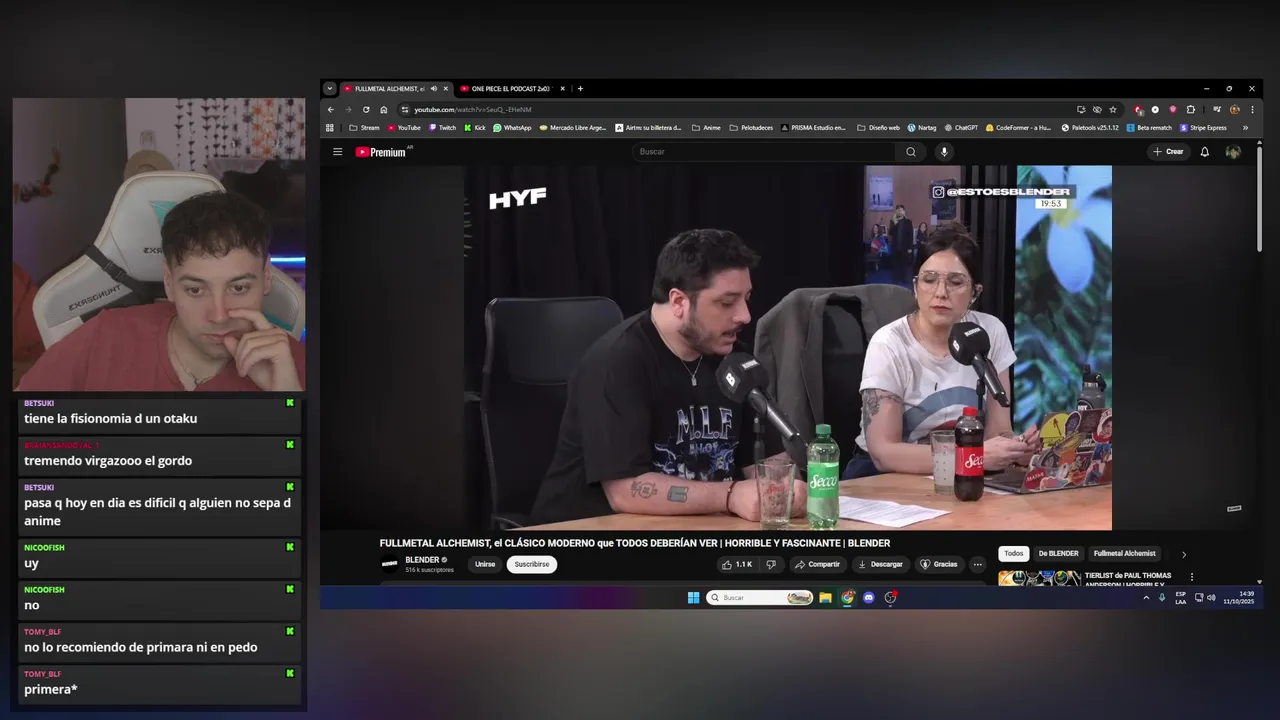Open Chrome three-dot menu

[1252, 110]
